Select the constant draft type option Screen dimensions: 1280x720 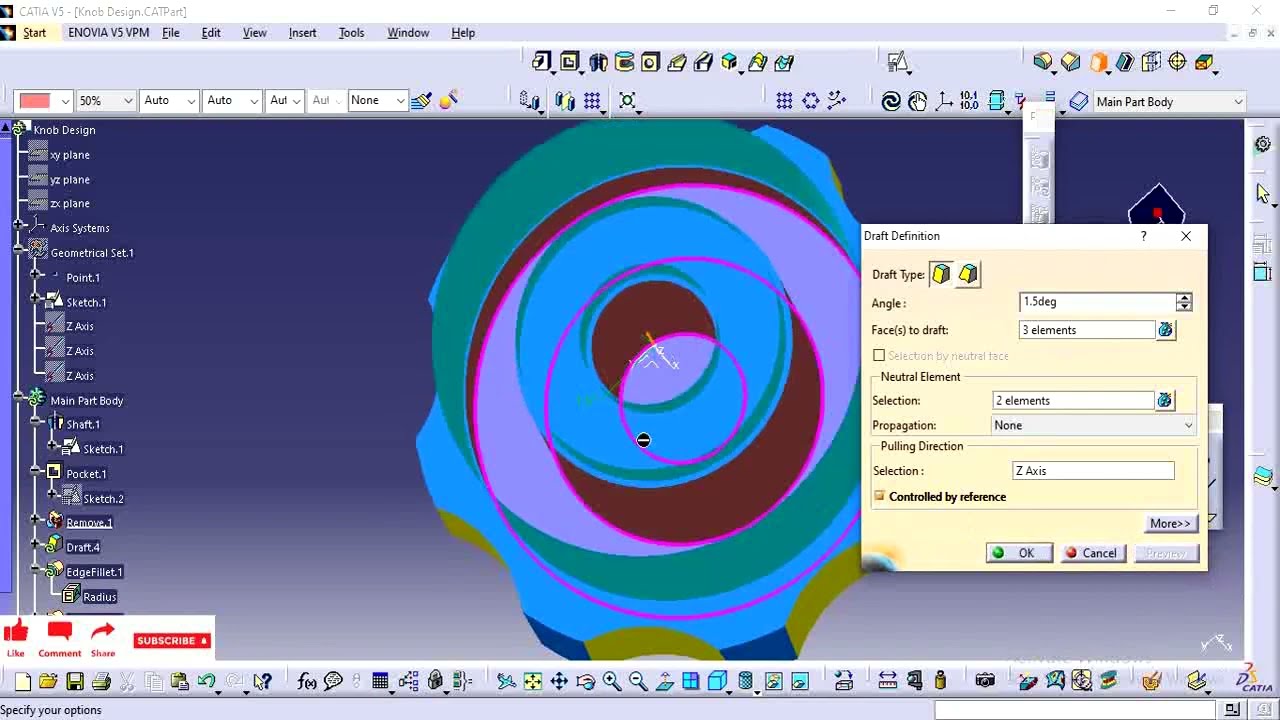pyautogui.click(x=941, y=274)
